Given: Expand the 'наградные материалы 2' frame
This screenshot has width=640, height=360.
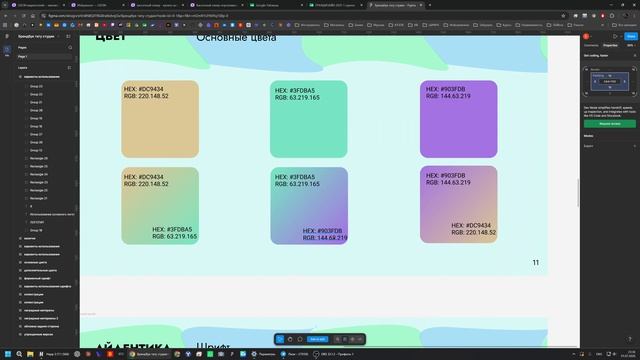Looking at the screenshot, I should tap(20, 318).
